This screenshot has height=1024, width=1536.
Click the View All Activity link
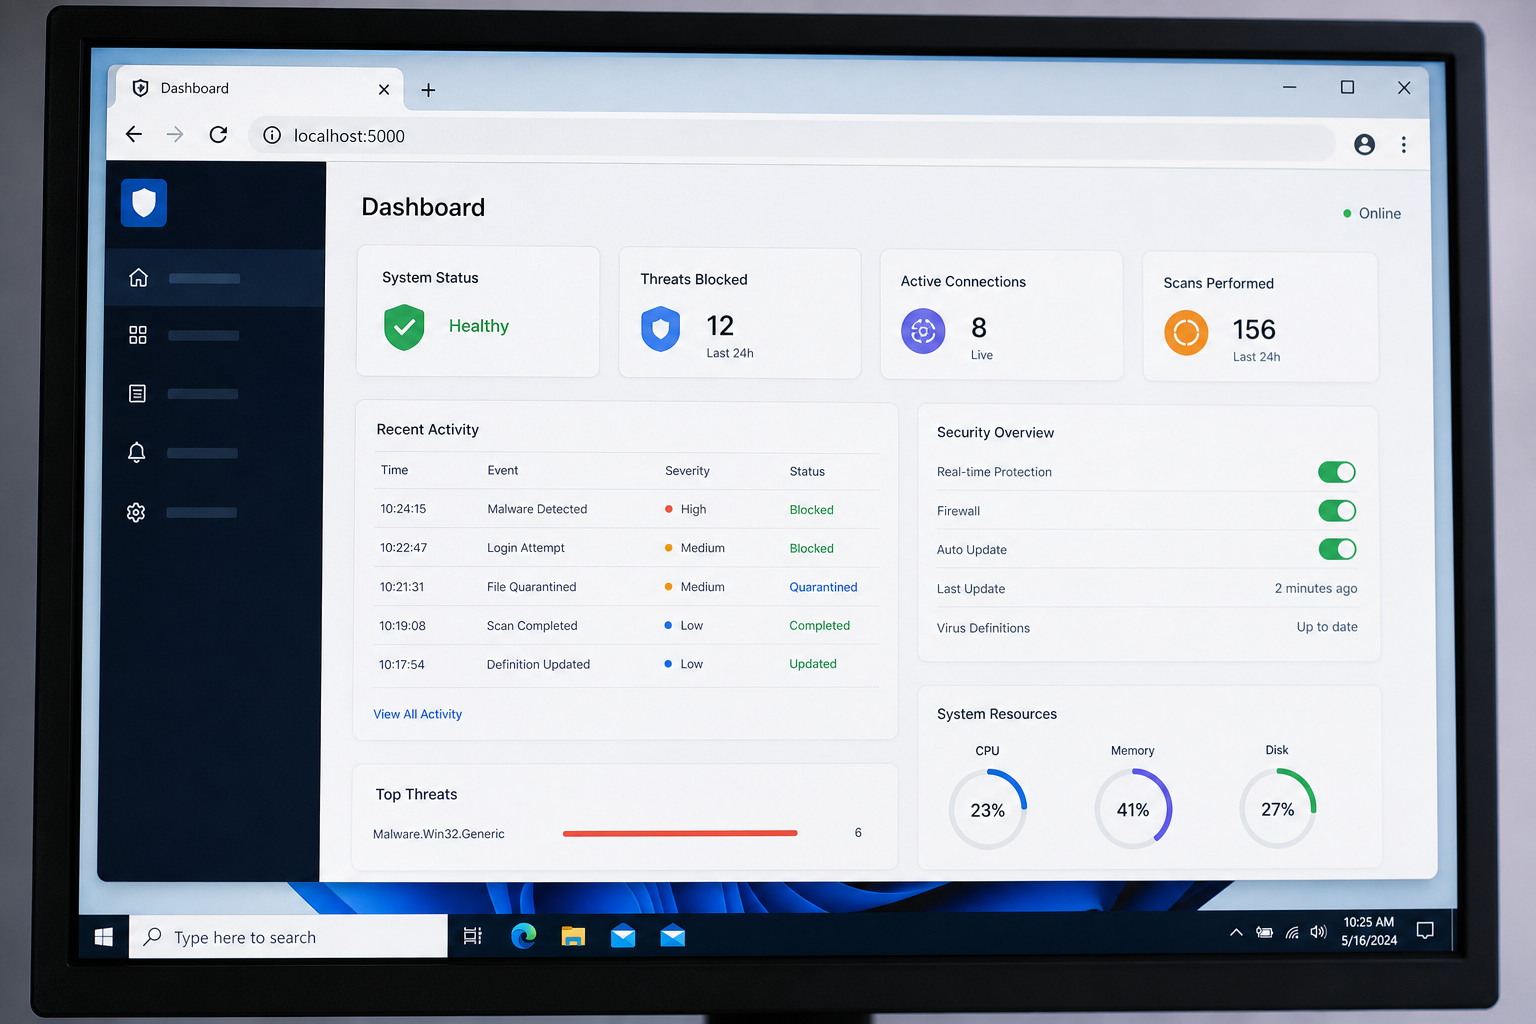point(418,714)
